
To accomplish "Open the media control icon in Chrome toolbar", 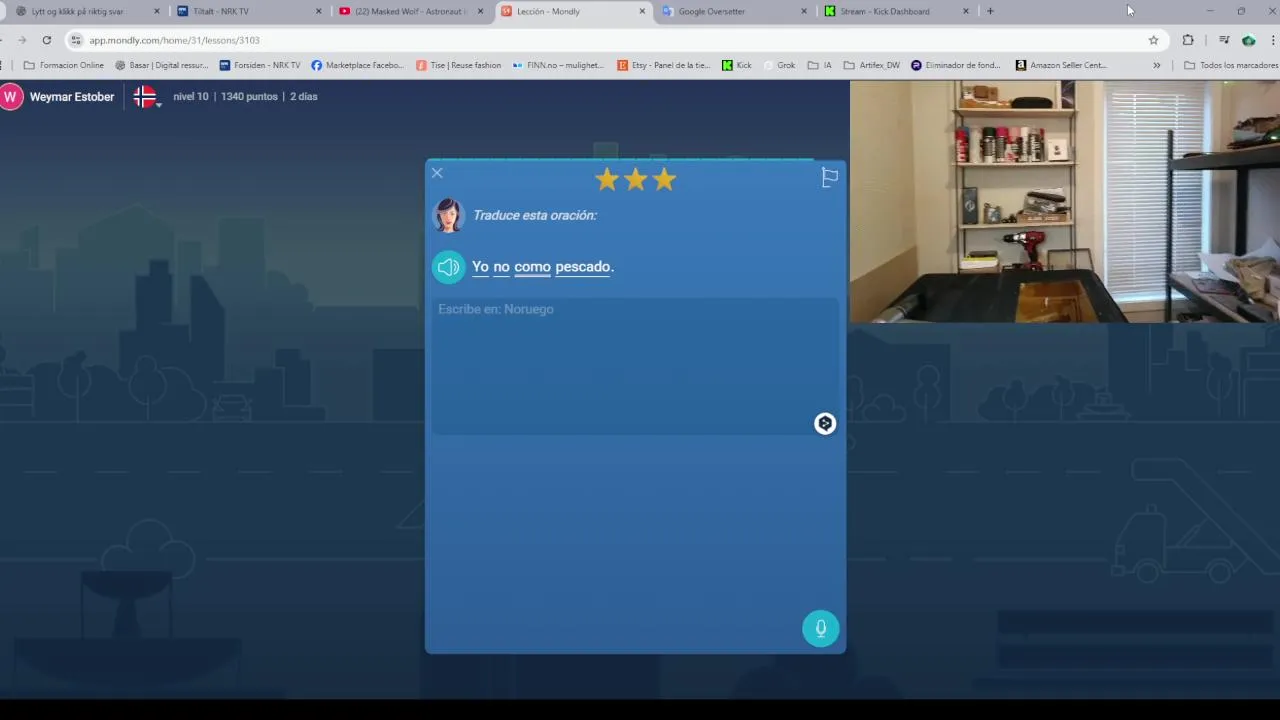I will click(x=1223, y=40).
